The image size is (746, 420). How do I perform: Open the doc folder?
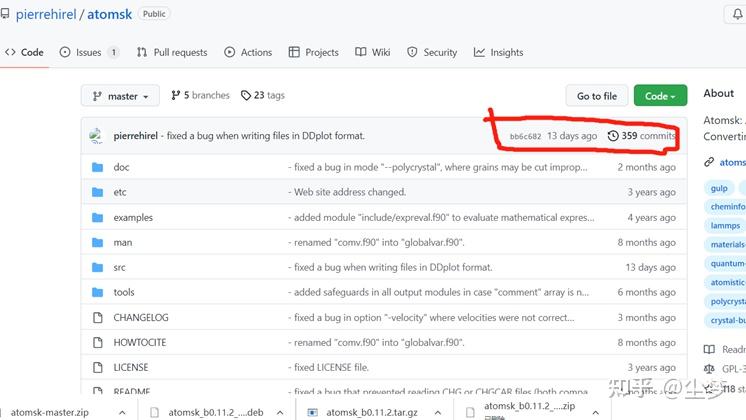coord(121,167)
